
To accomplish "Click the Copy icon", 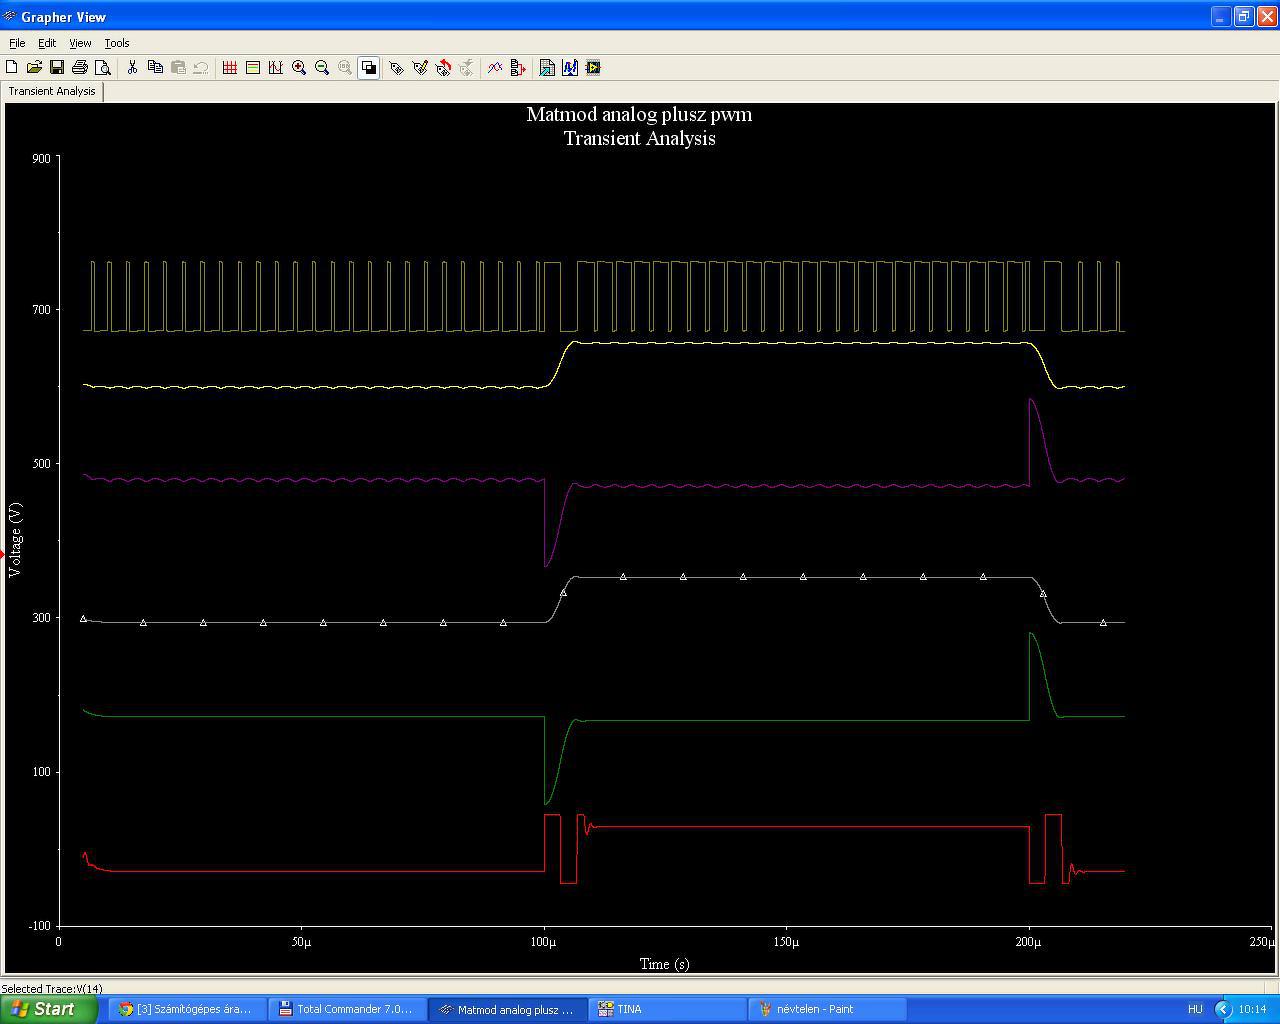I will pyautogui.click(x=155, y=67).
